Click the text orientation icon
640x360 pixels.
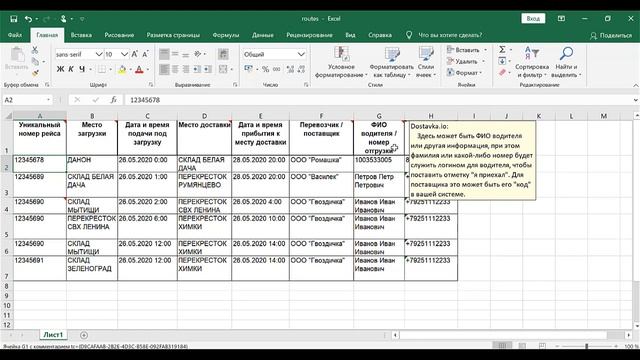coord(198,54)
